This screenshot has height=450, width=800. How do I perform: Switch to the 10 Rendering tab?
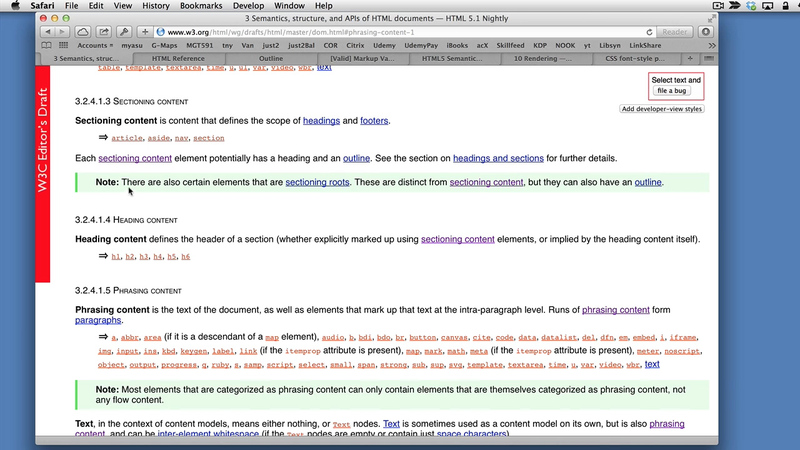[x=542, y=58]
